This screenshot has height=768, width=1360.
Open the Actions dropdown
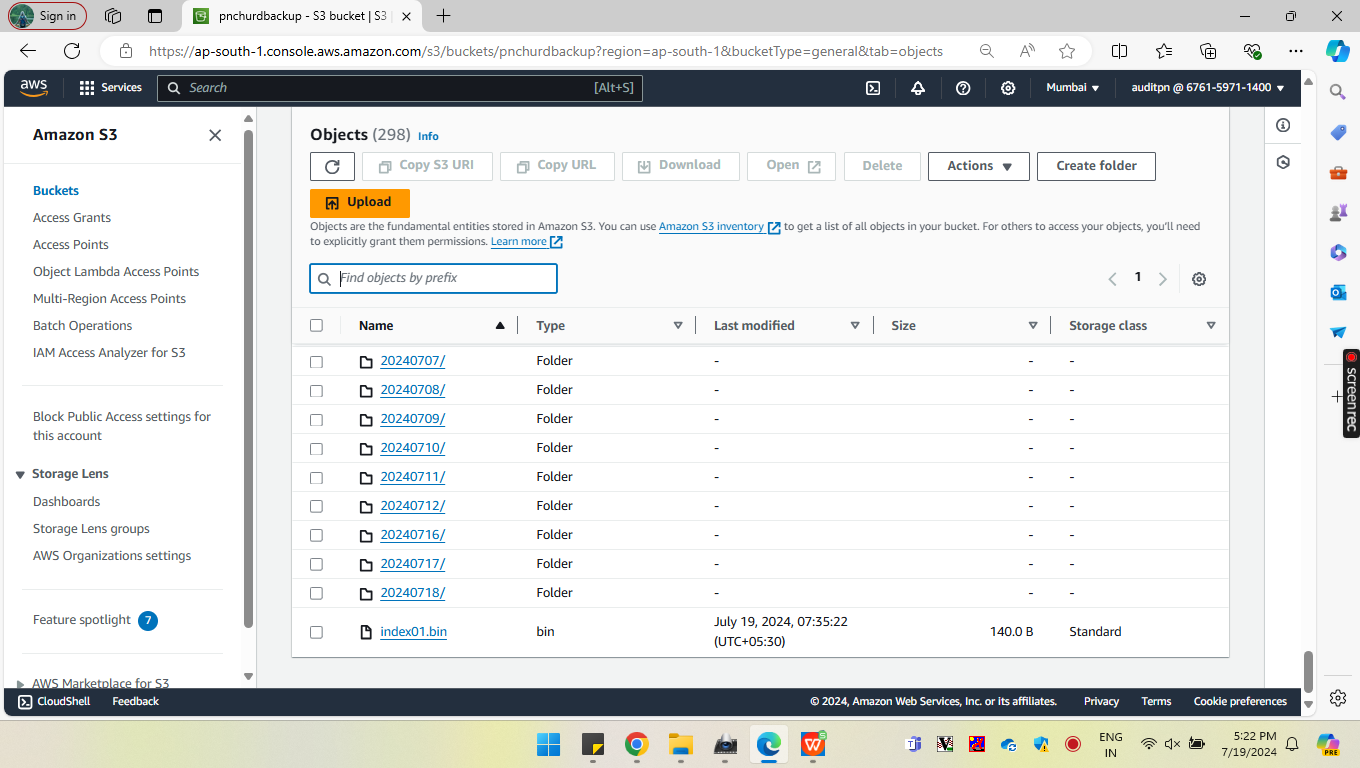tap(979, 166)
